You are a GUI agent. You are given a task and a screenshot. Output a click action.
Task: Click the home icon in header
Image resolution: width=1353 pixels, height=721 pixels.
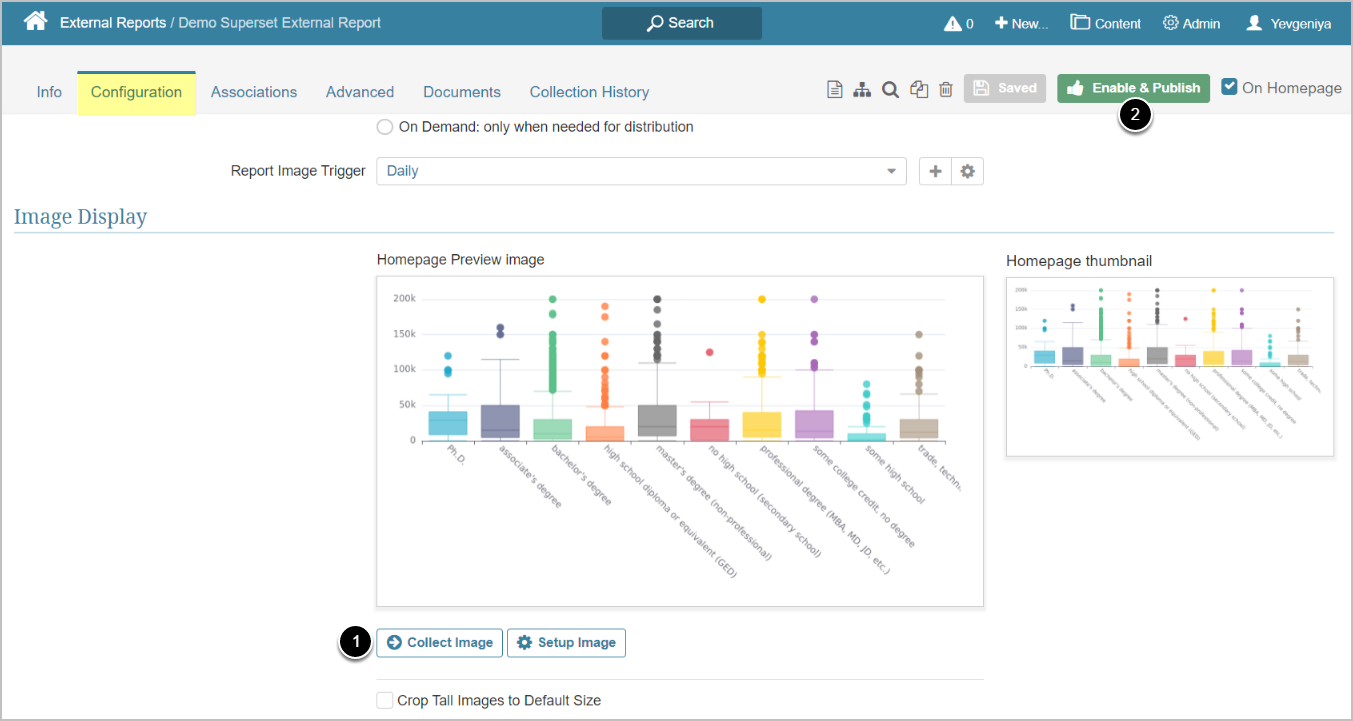point(36,22)
